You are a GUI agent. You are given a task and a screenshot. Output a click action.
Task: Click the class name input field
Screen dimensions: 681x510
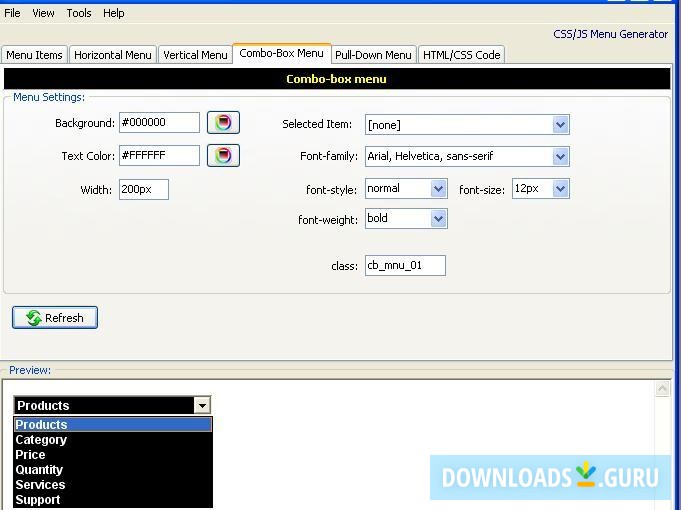(405, 265)
